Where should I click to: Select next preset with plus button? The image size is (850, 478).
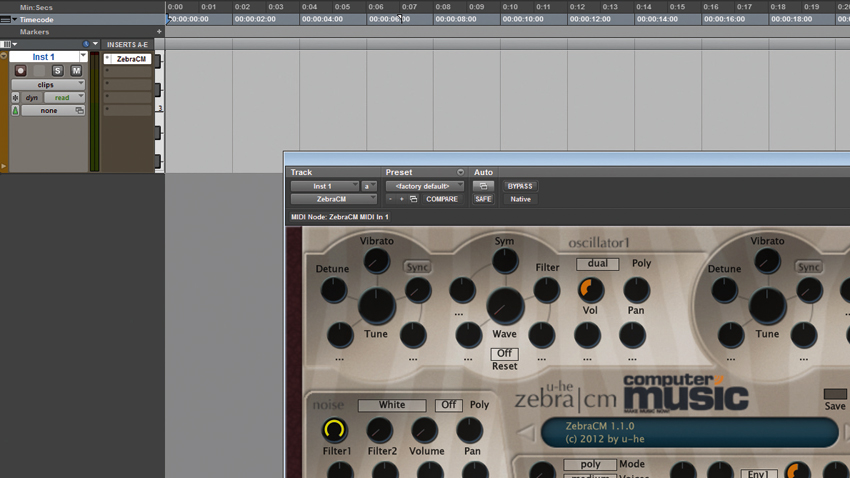coord(402,199)
